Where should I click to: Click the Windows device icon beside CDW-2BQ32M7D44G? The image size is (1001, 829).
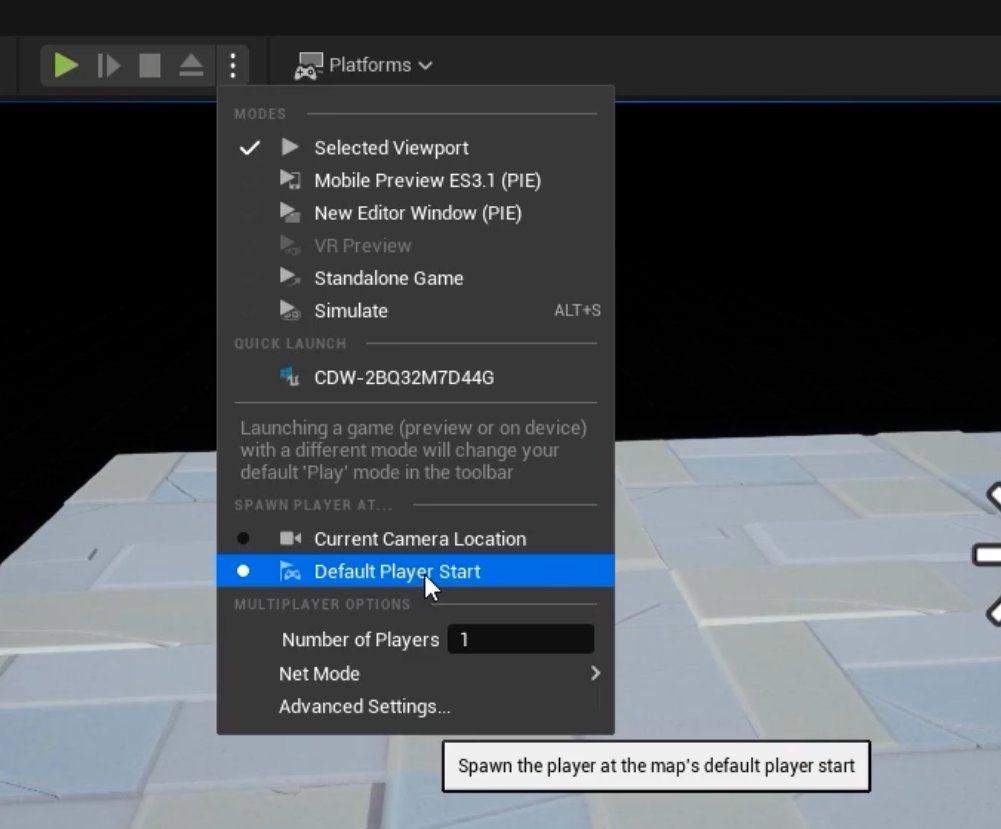point(289,377)
